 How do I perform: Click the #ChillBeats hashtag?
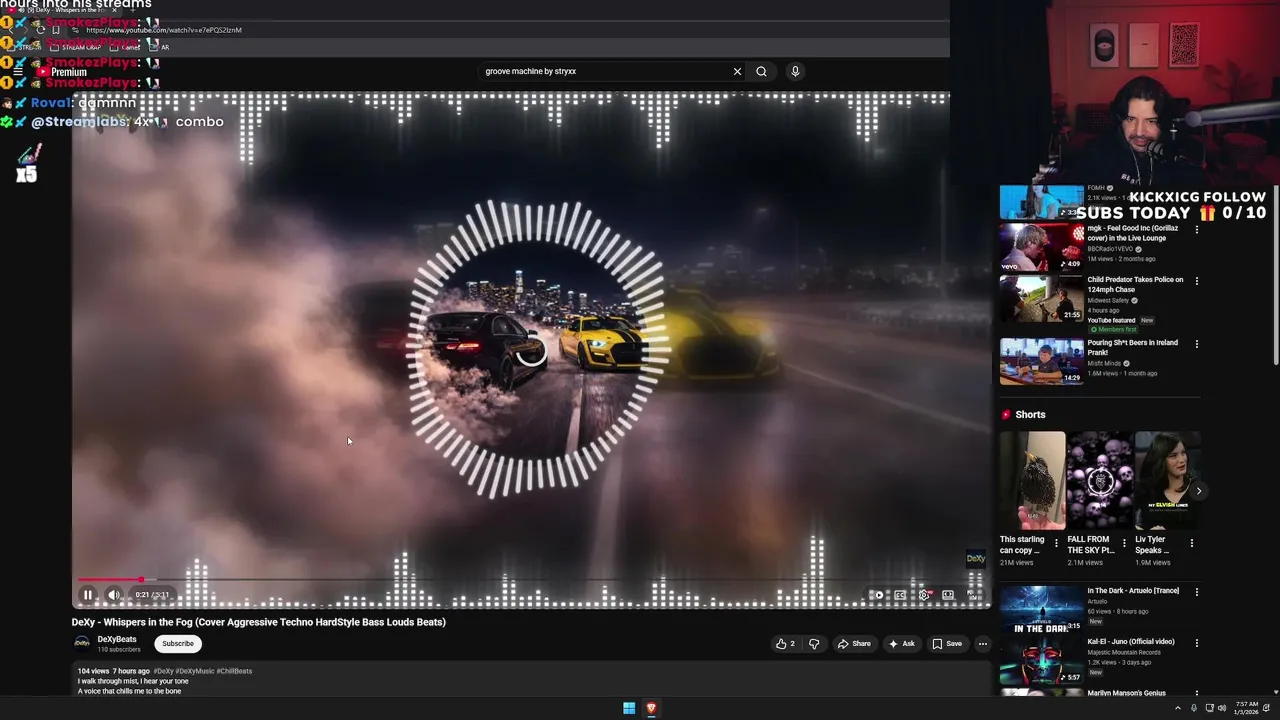(234, 671)
